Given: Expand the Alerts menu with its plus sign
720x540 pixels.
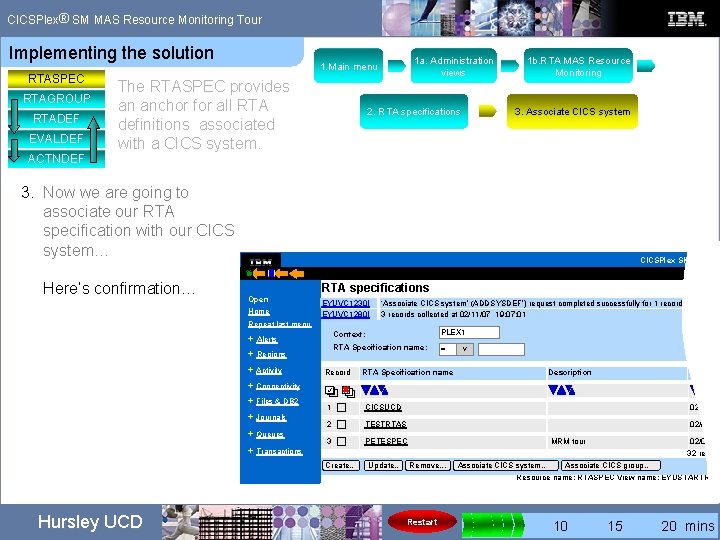Looking at the screenshot, I should pyautogui.click(x=250, y=339).
